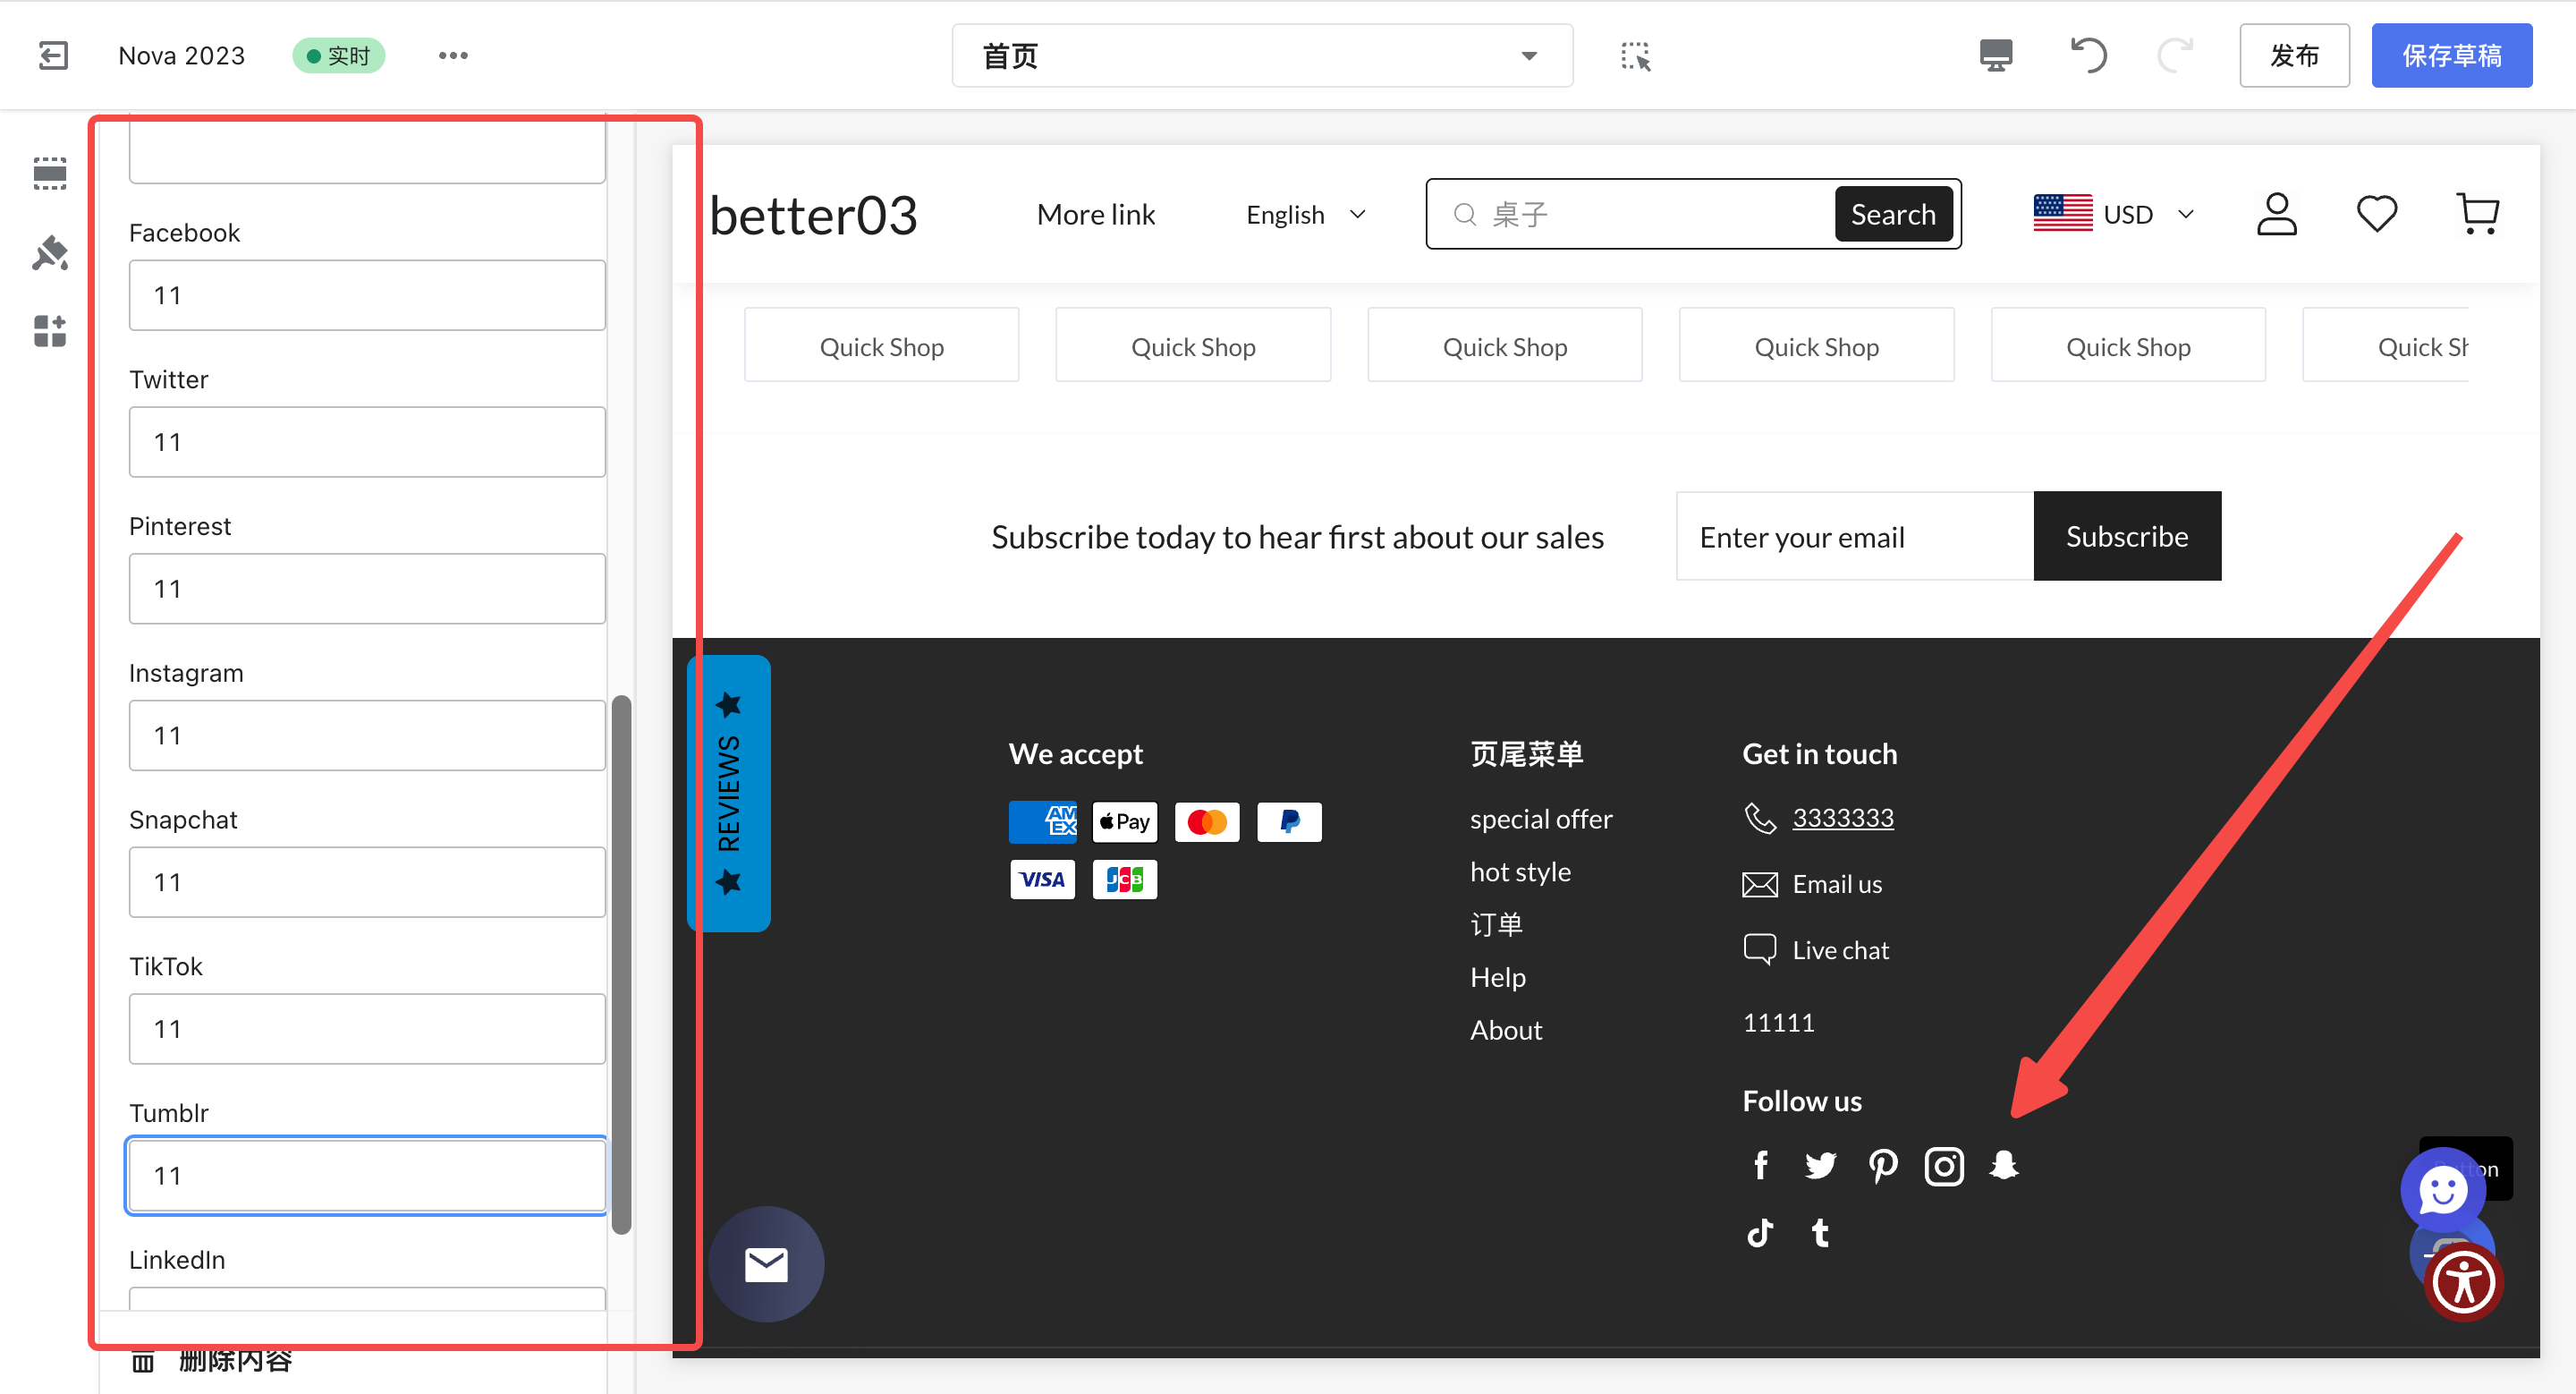Click the exit editor back icon
This screenshot has height=1394, width=2576.
point(53,55)
